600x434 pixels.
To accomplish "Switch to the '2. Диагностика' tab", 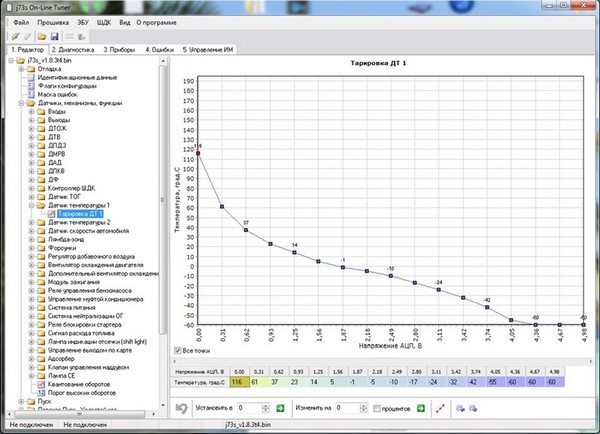I will (73, 48).
